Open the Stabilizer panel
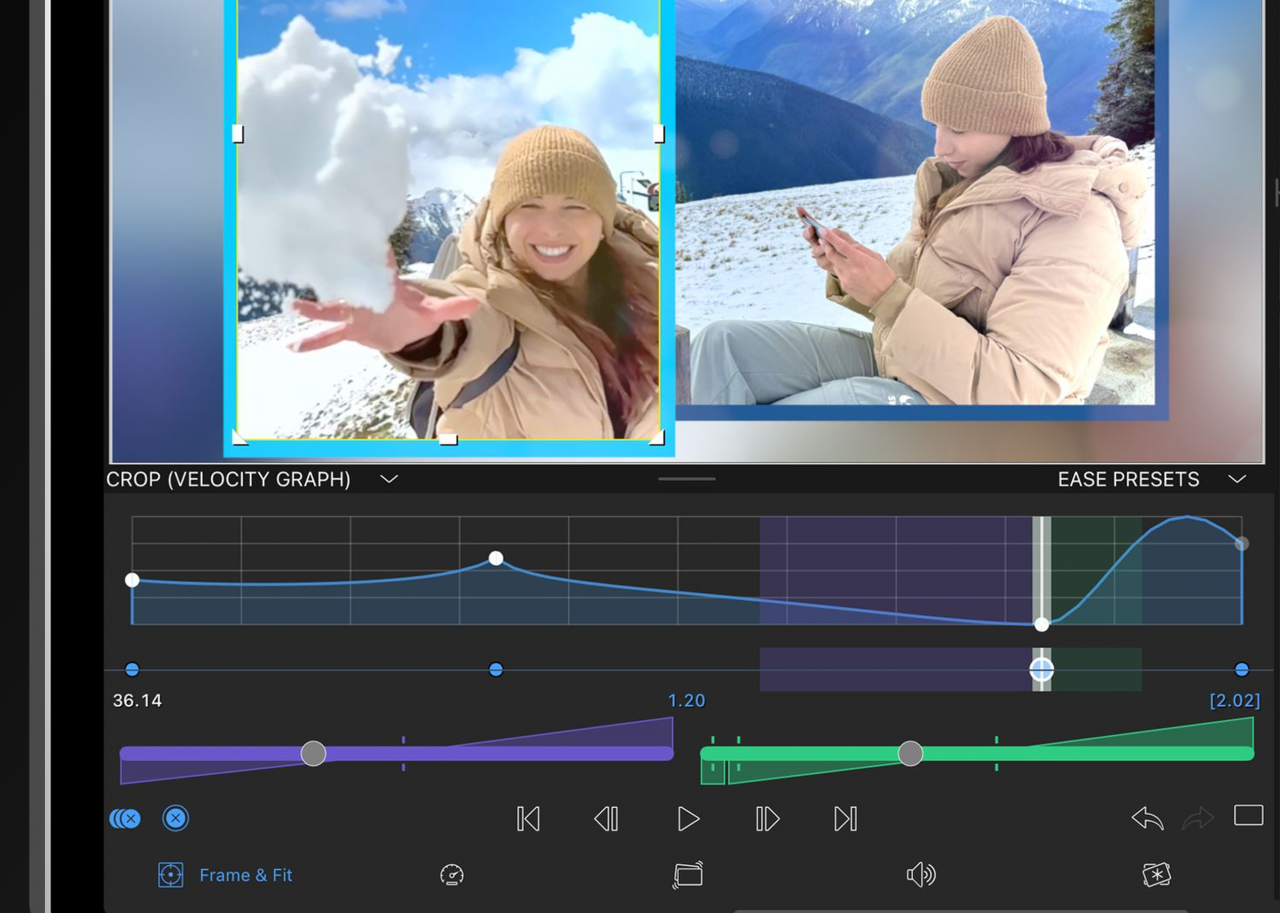Screen dimensions: 1280x913 [687, 874]
